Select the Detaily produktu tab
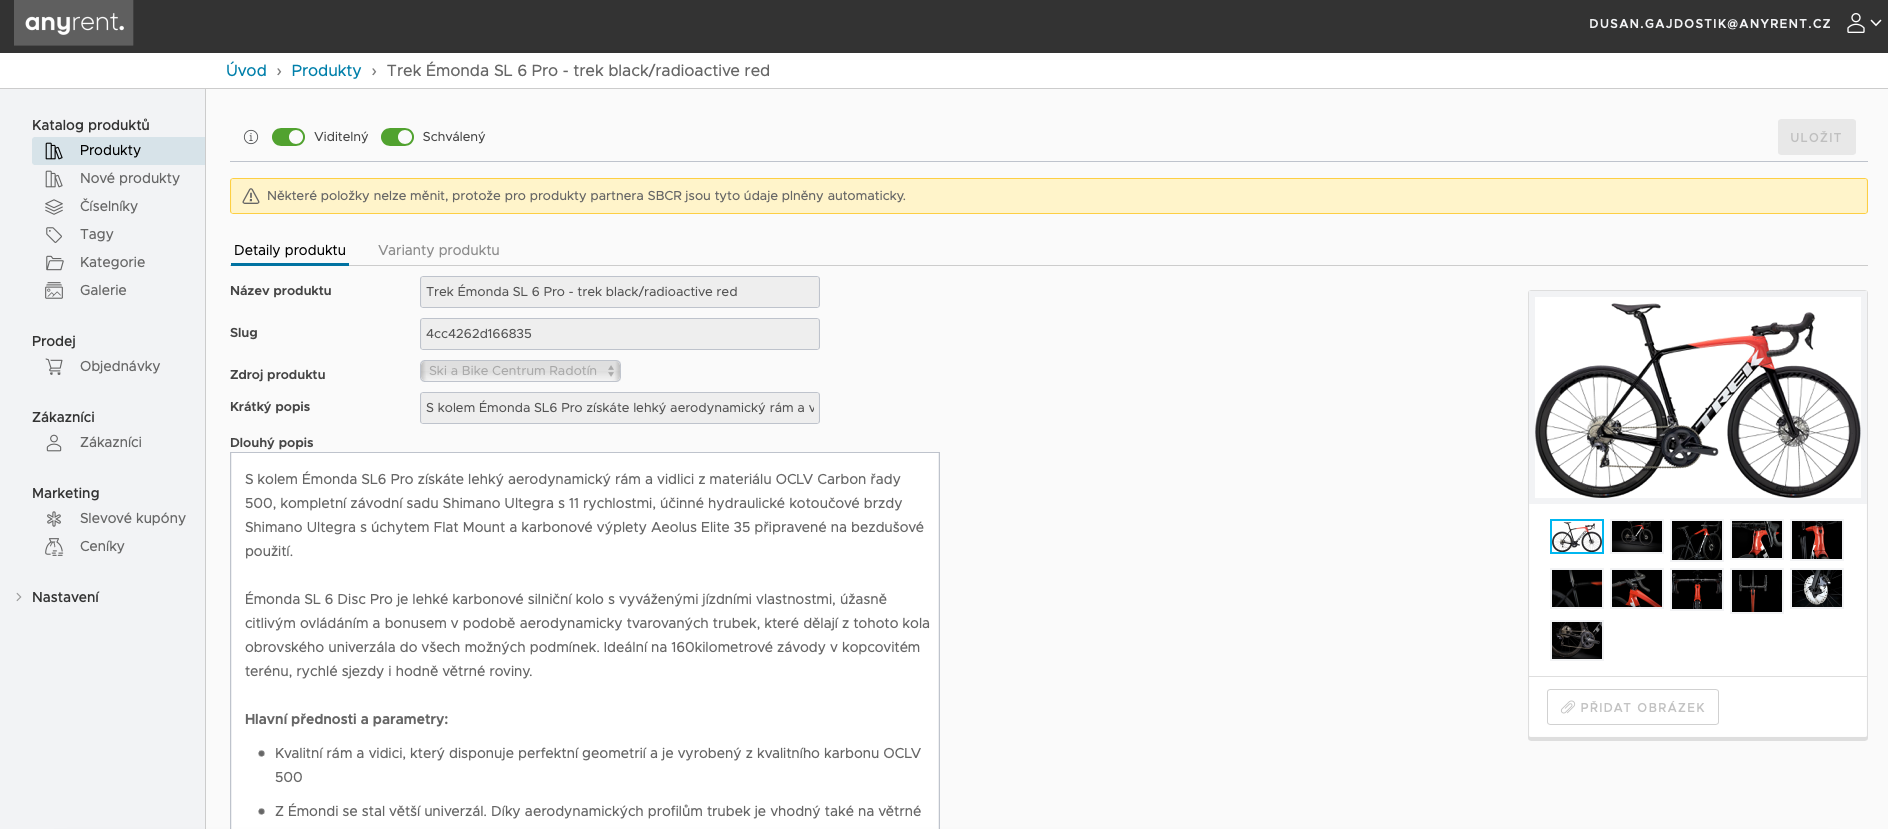The width and height of the screenshot is (1888, 829). pyautogui.click(x=289, y=250)
